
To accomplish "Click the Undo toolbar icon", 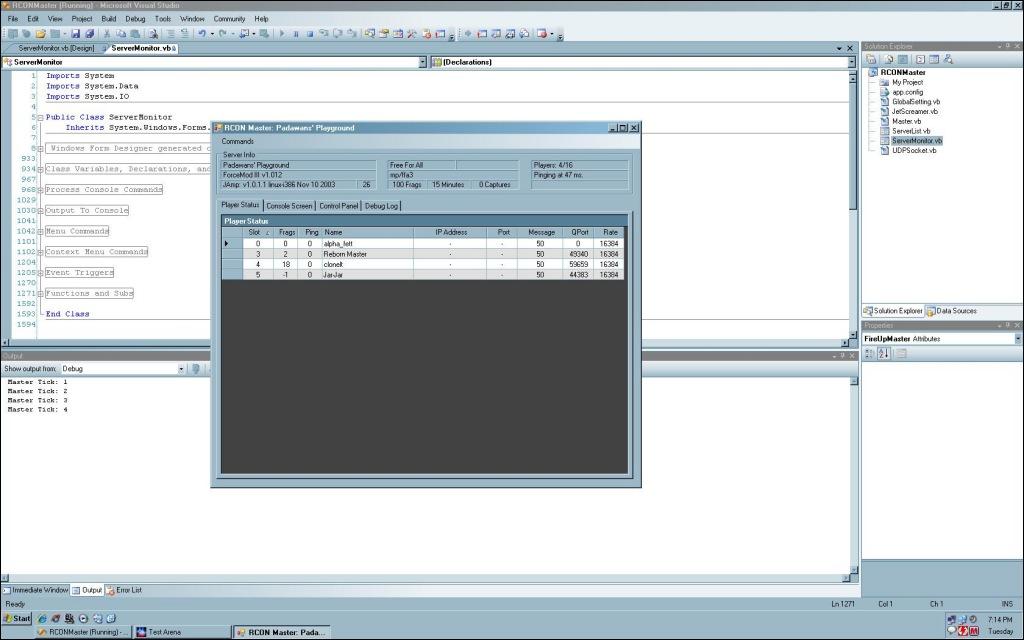I will (x=202, y=33).
